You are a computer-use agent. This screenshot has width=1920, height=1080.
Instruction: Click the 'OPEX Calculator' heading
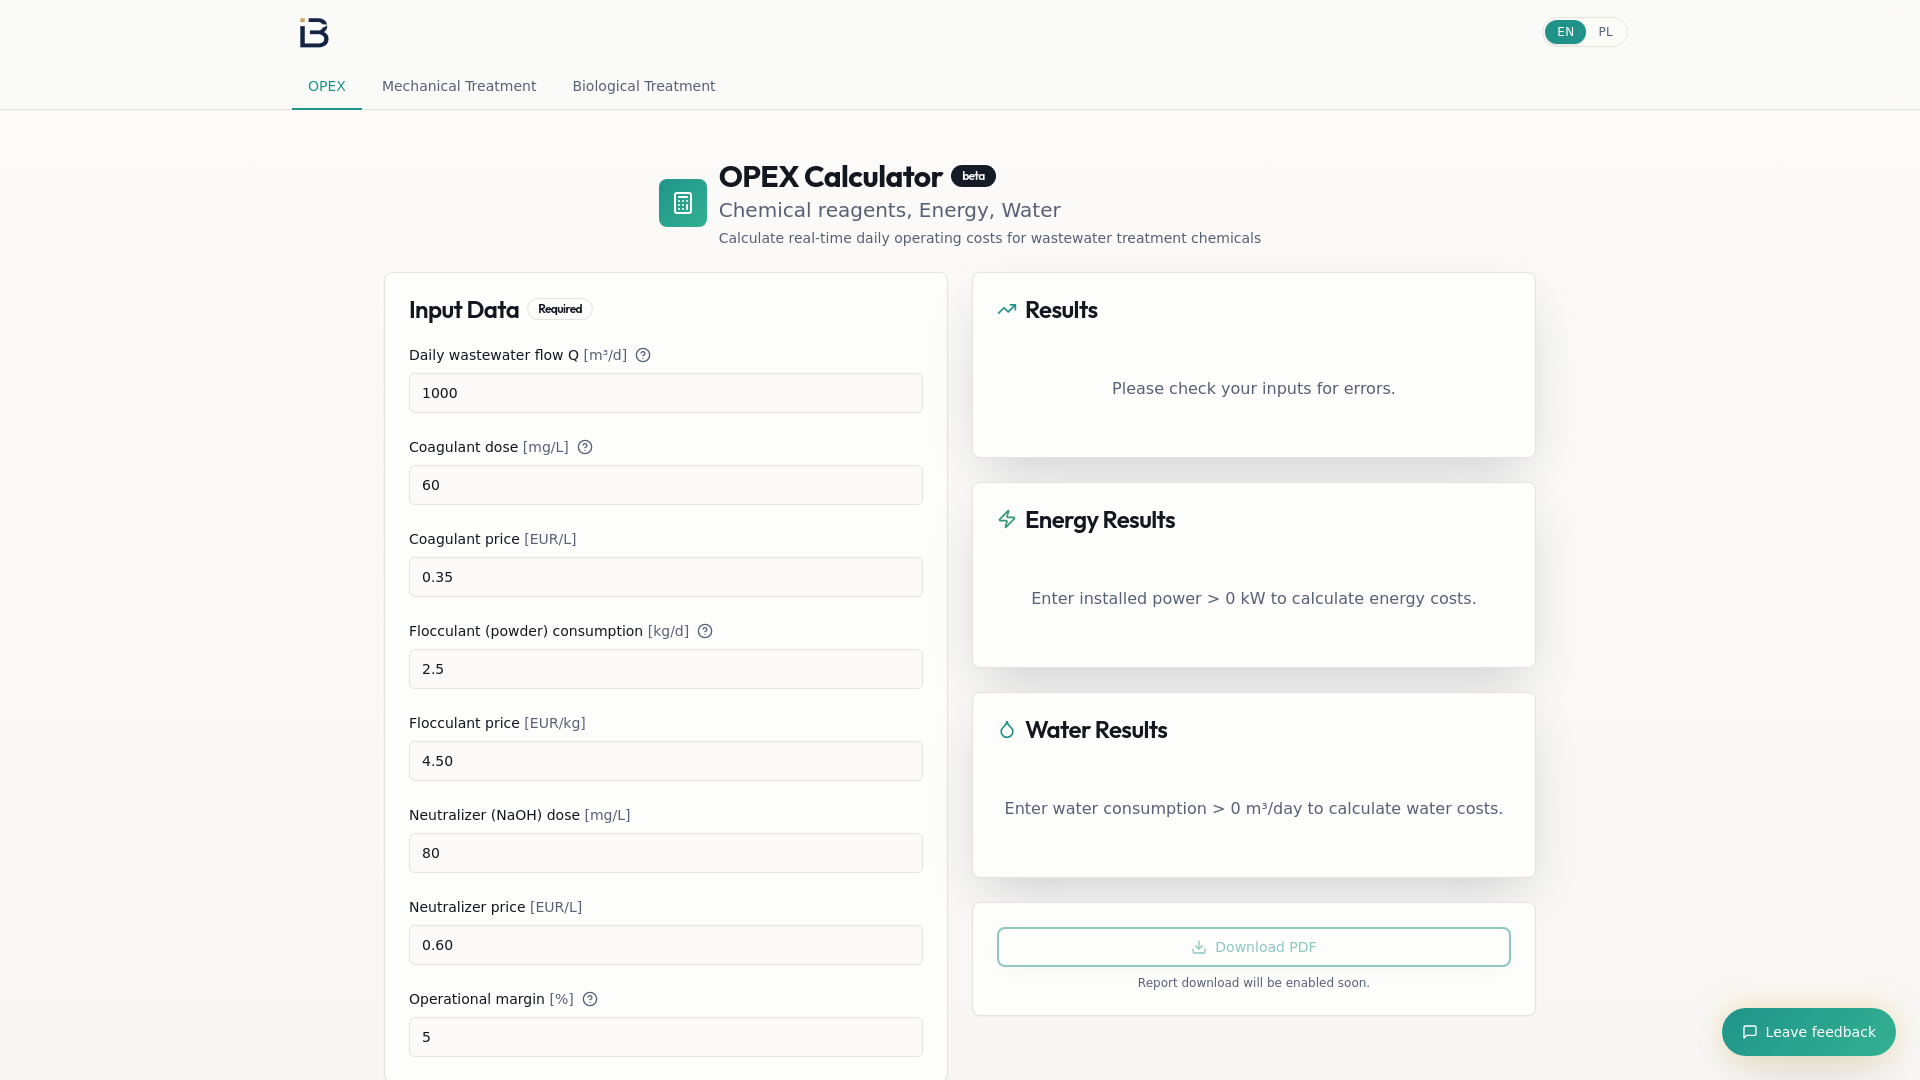pos(830,176)
